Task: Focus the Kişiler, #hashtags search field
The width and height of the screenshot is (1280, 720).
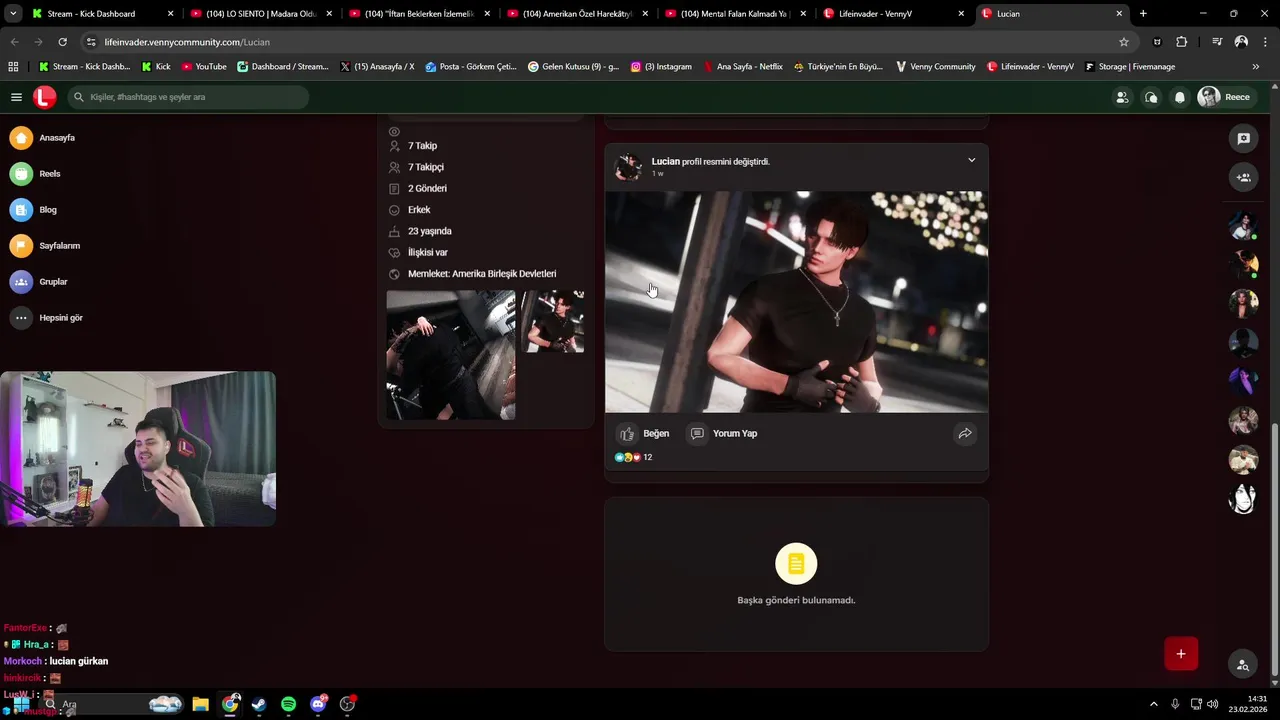Action: click(x=189, y=97)
